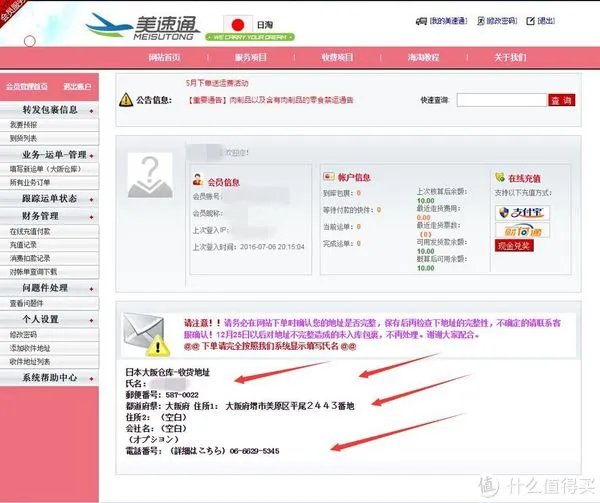Open 我的美速通 in the top header
The image size is (600, 503).
(448, 21)
